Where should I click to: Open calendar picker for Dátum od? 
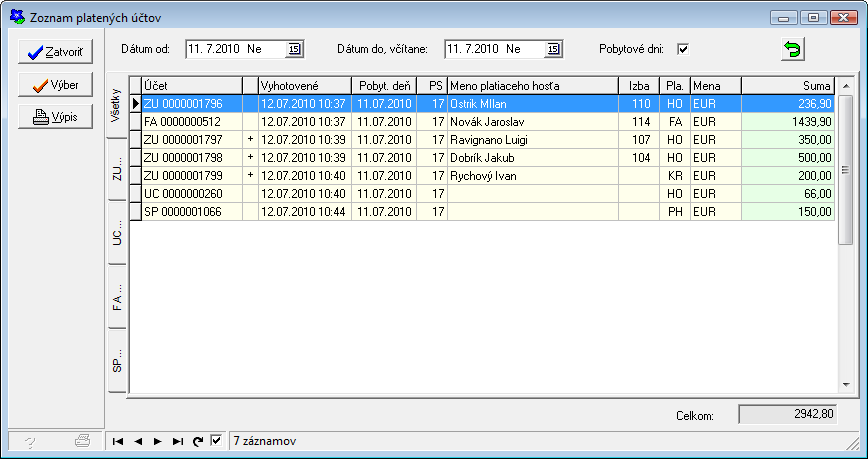[293, 48]
